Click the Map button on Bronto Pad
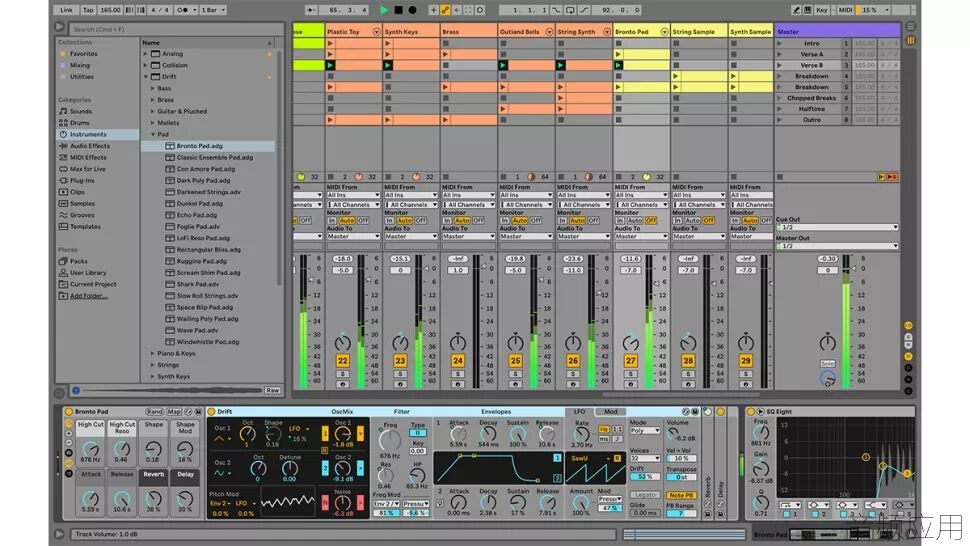The height and width of the screenshot is (546, 970). pyautogui.click(x=174, y=411)
